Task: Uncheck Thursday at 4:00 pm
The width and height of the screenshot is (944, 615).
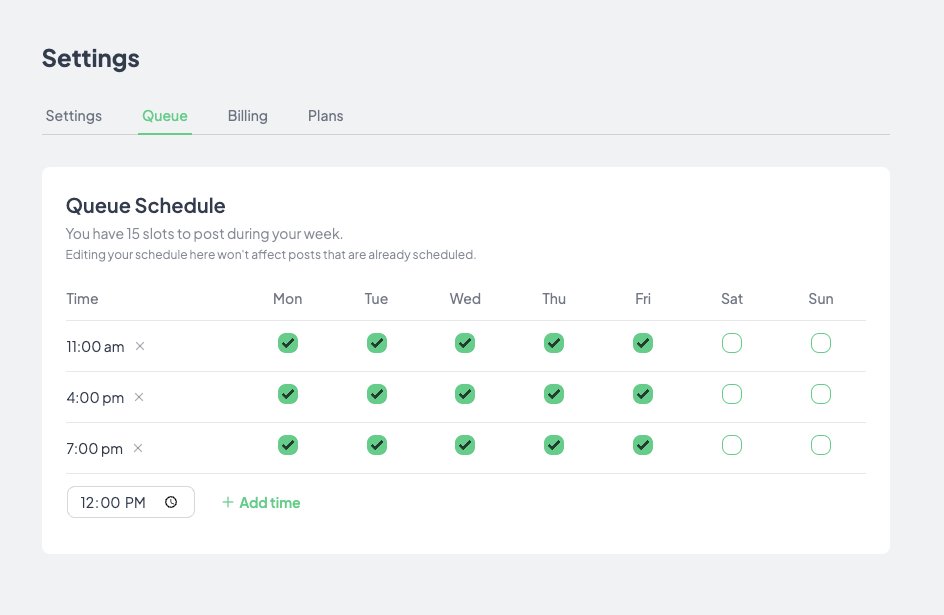Action: click(554, 394)
